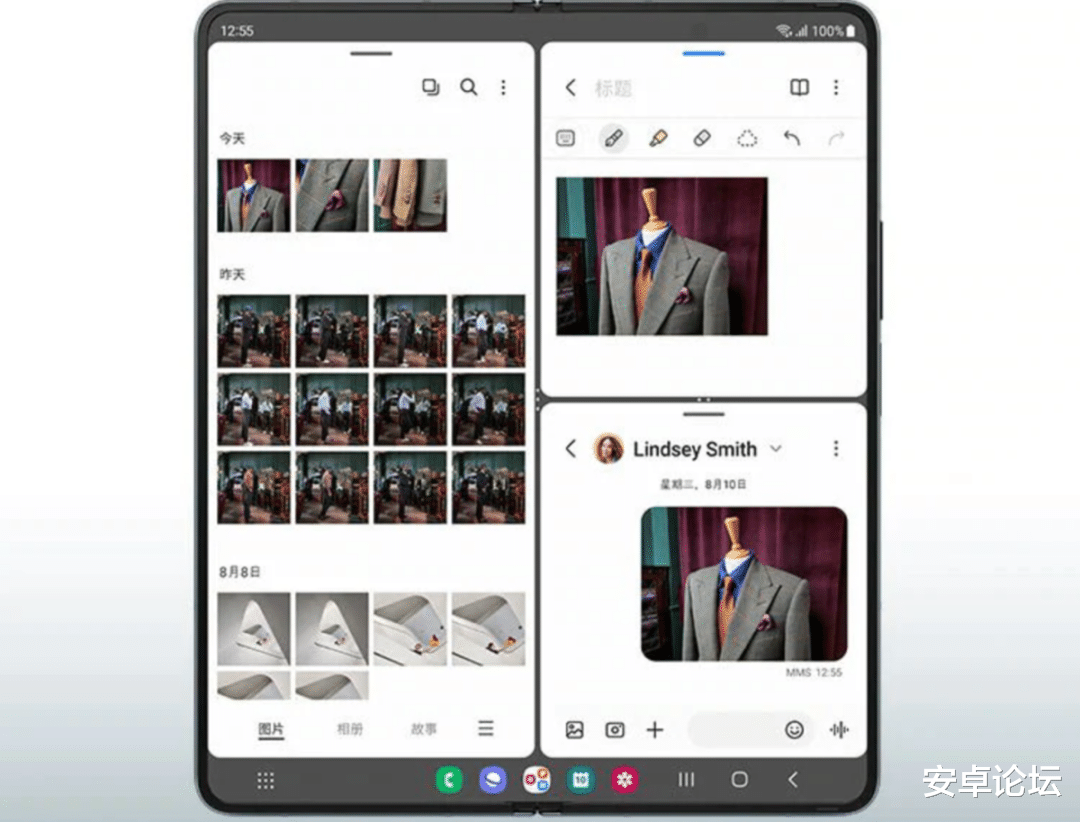Tap the 100% battery indicator
This screenshot has height=822, width=1080.
point(833,30)
